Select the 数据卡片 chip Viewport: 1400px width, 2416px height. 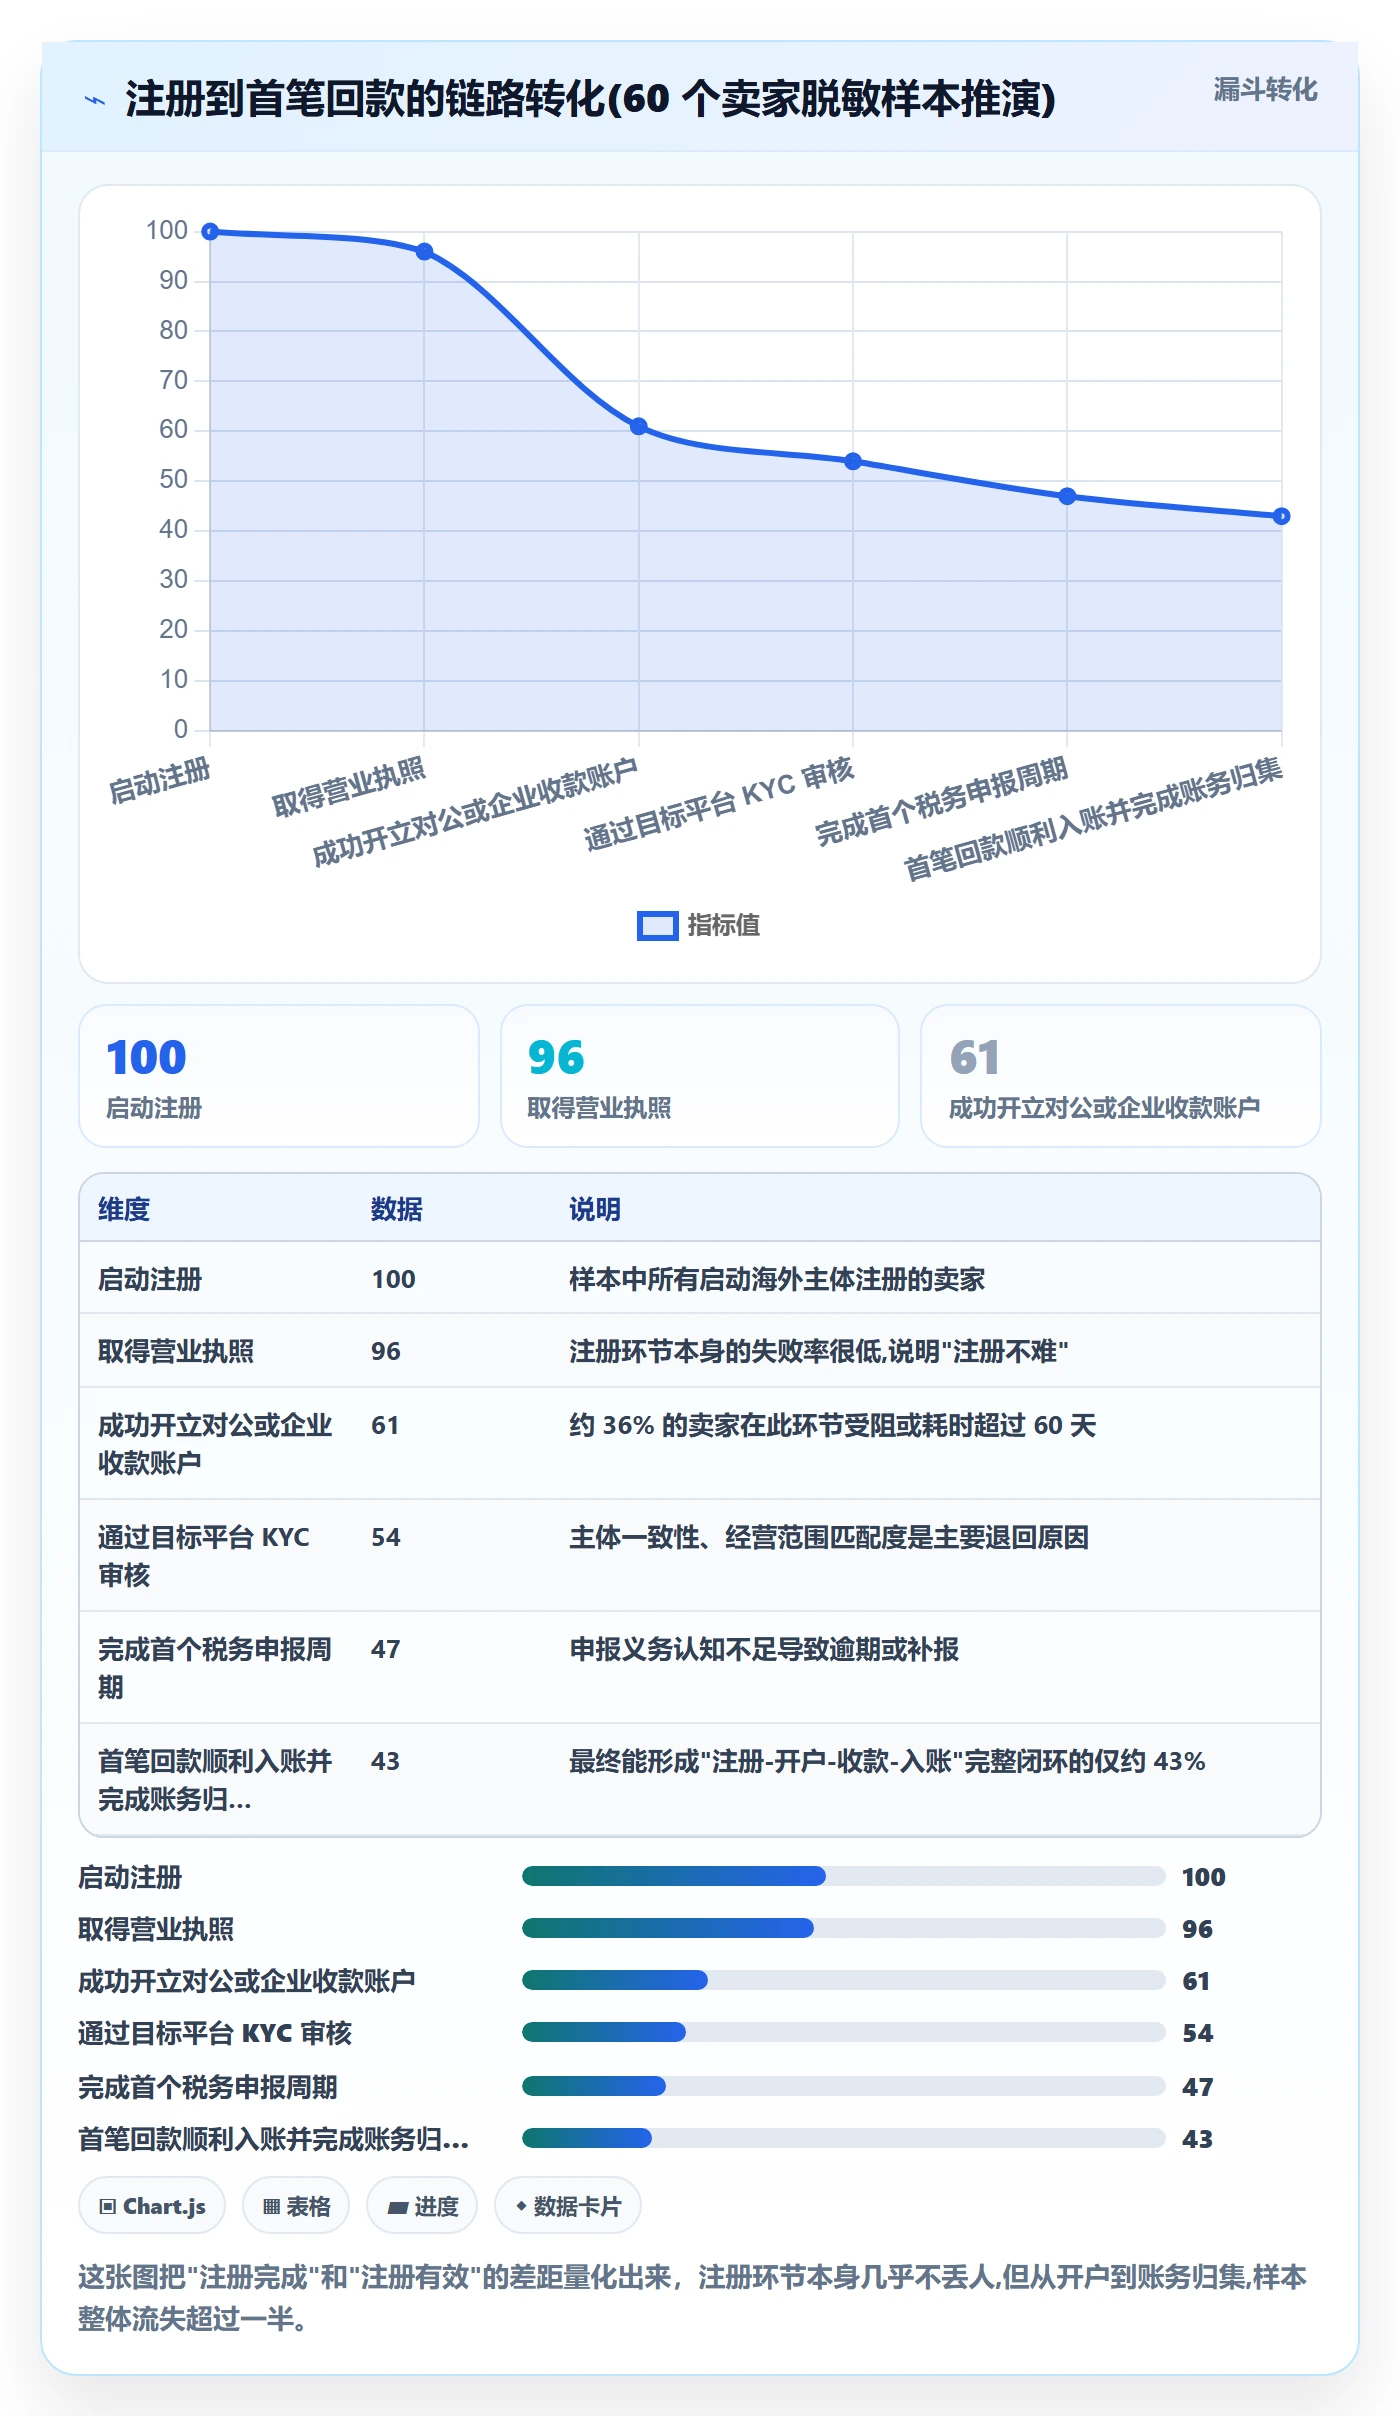[x=568, y=2205]
